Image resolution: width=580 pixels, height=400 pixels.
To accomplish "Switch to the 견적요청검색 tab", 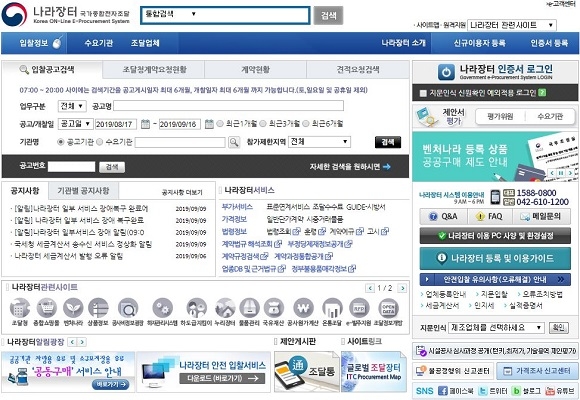I will 358,70.
